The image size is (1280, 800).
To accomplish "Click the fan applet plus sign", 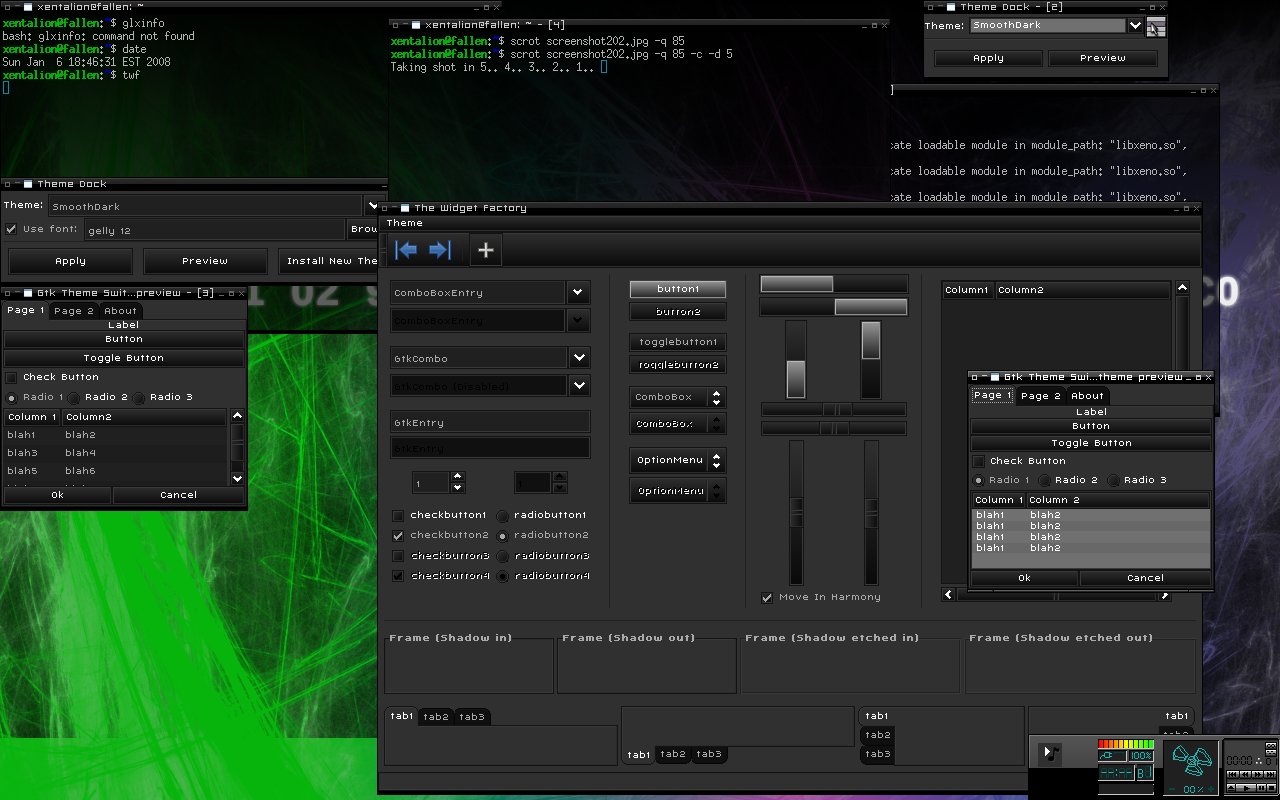I will point(1211,789).
